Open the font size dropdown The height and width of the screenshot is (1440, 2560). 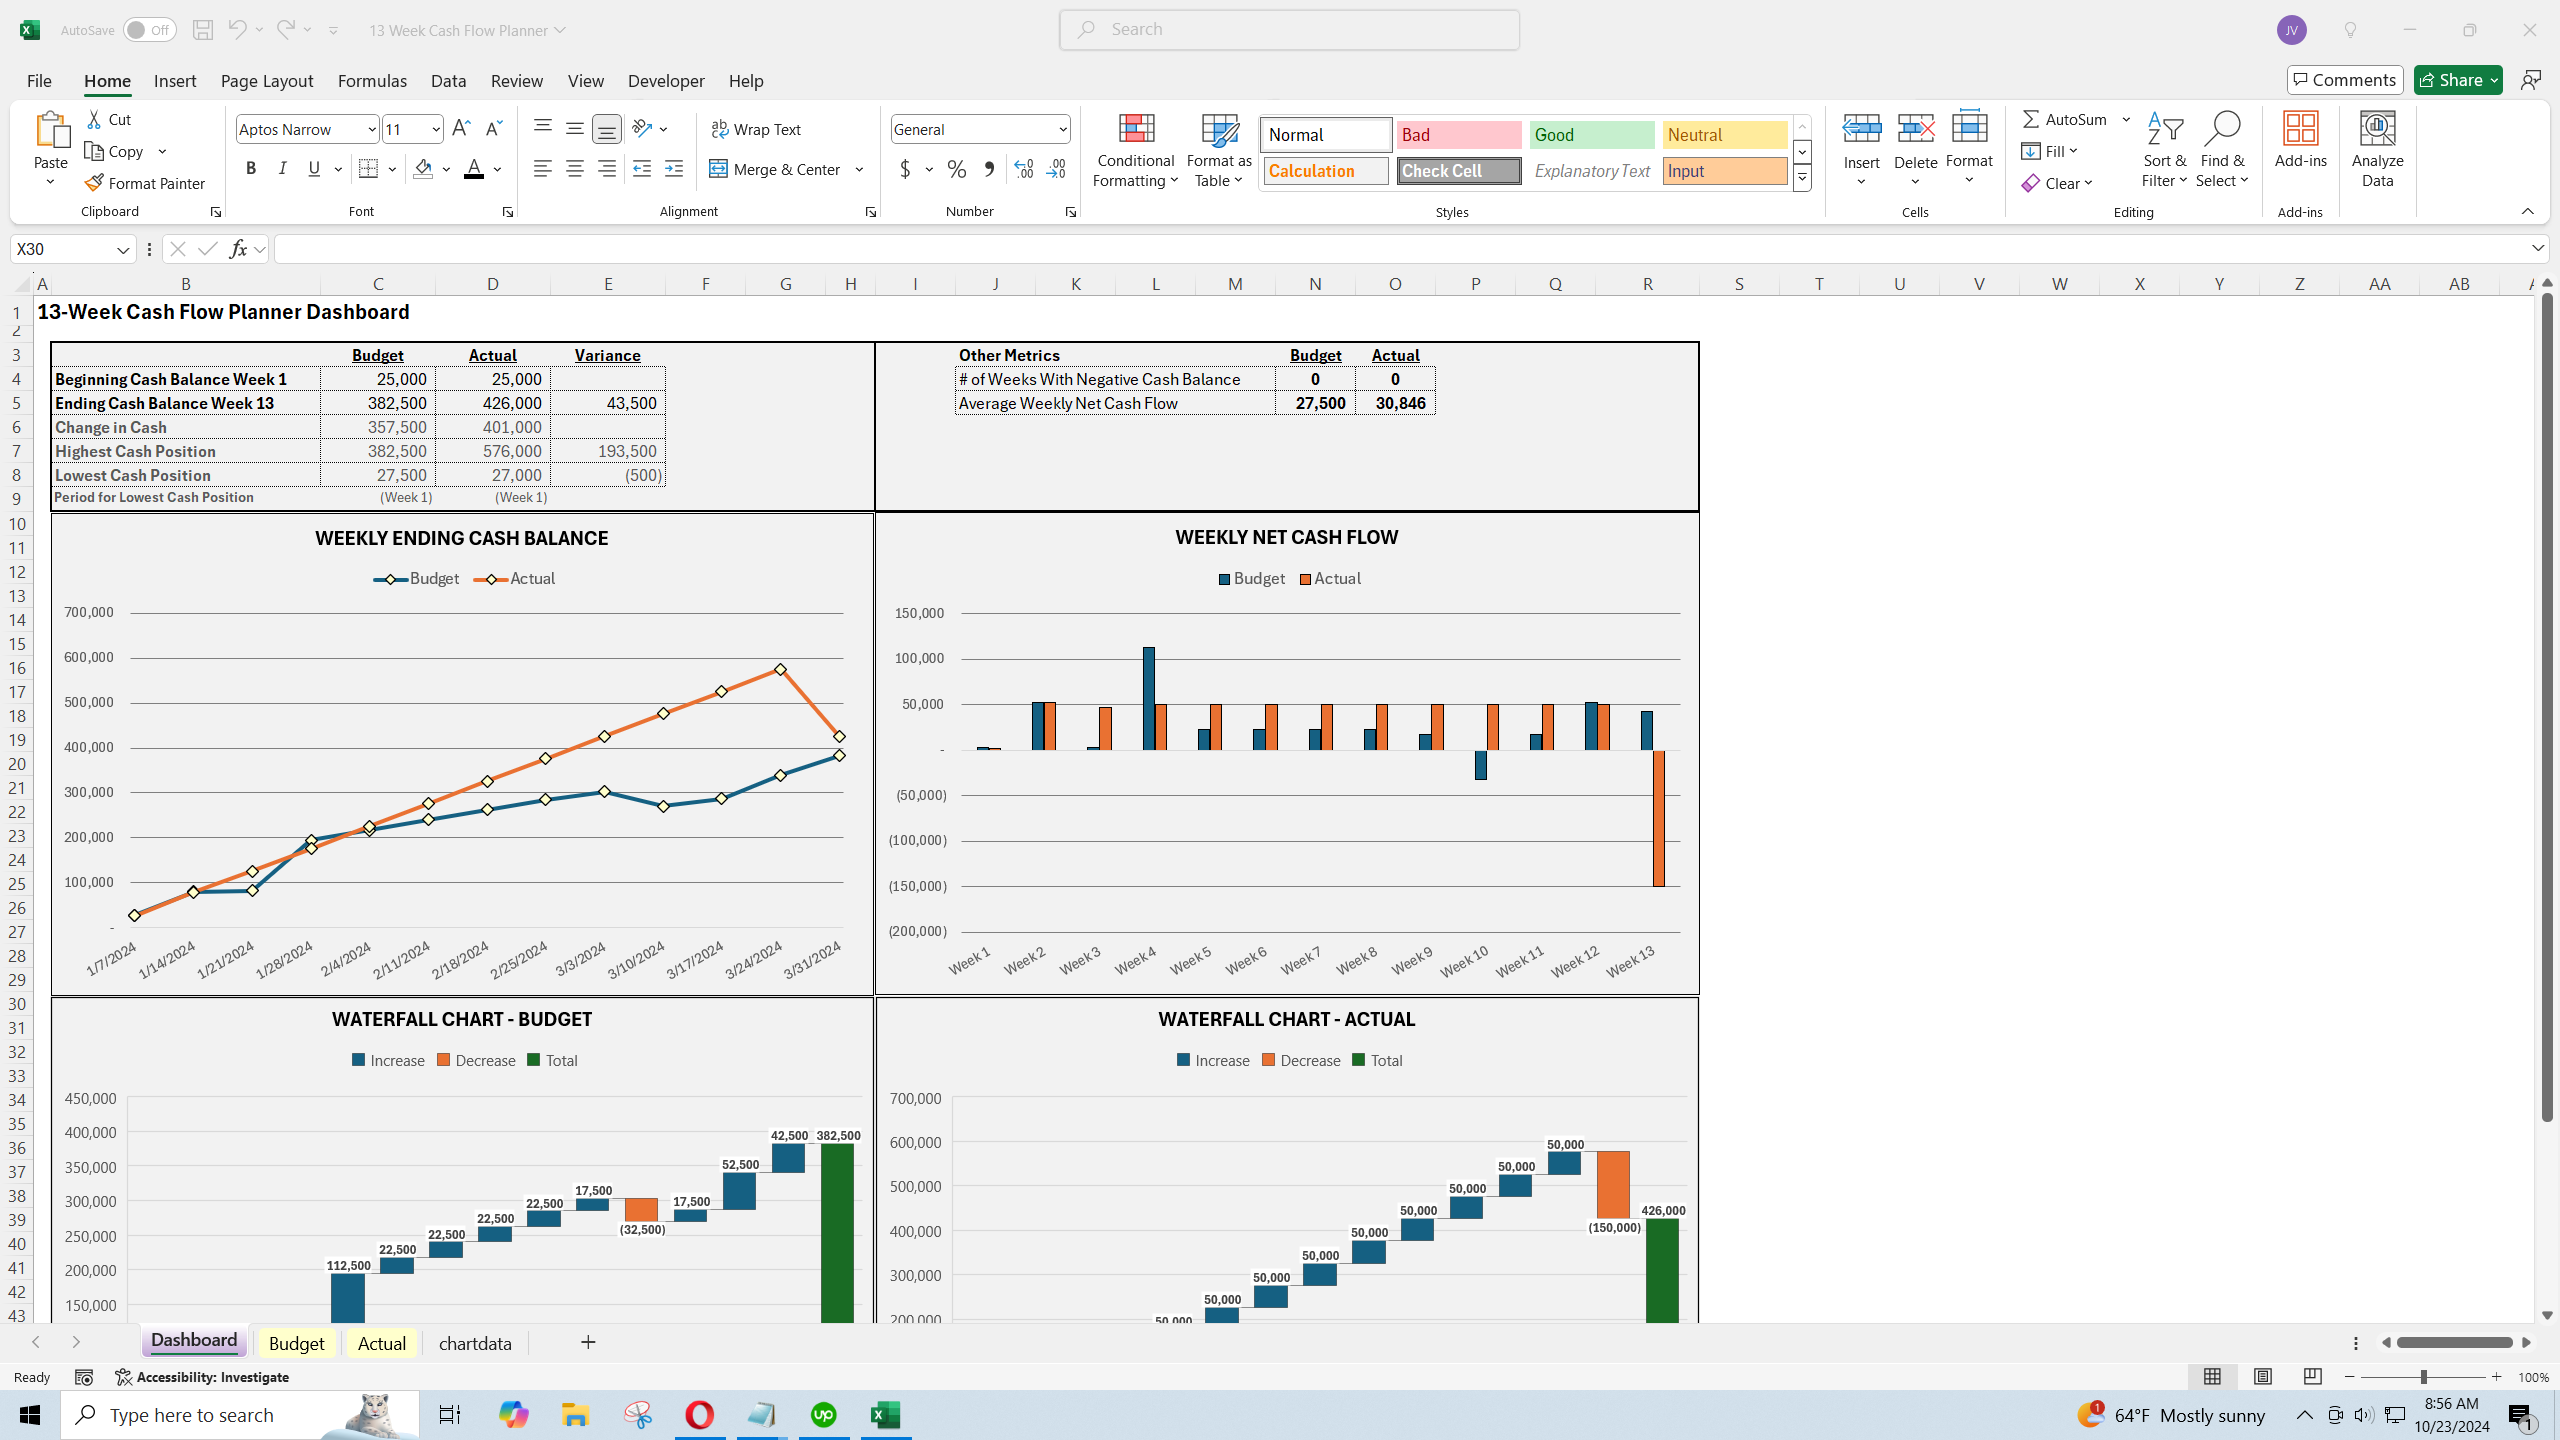tap(436, 129)
